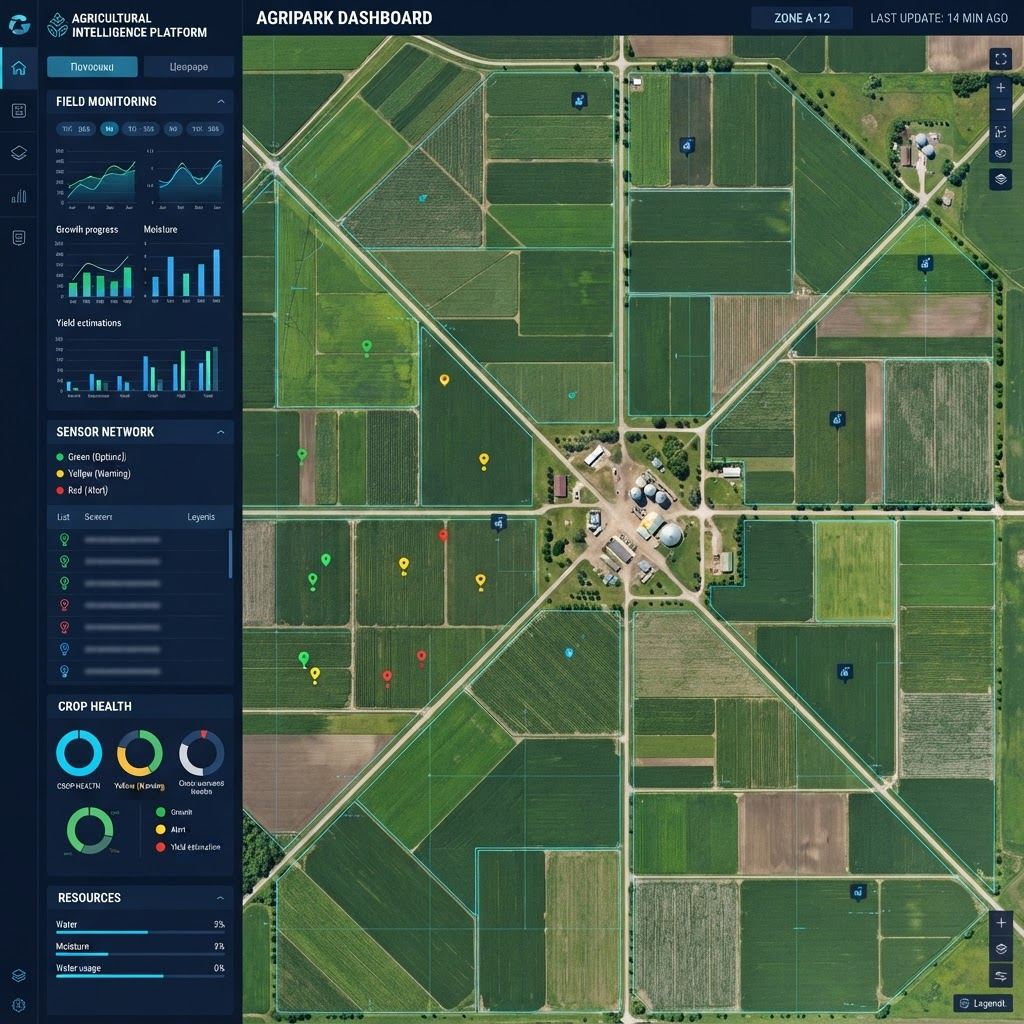Zoom out of the map
The height and width of the screenshot is (1024, 1024).
(1000, 110)
